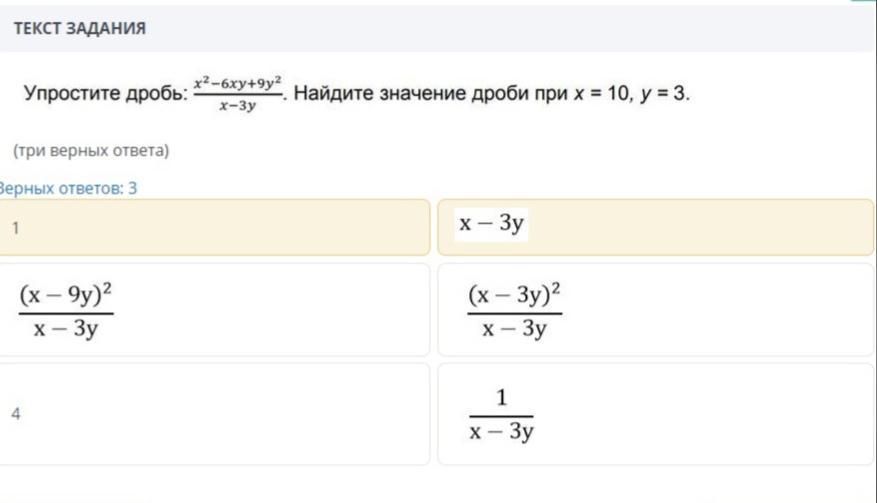Screen dimensions: 877x503
Task: Click the squared exponent in the (x − 9y)² answer
Action: coord(120,287)
